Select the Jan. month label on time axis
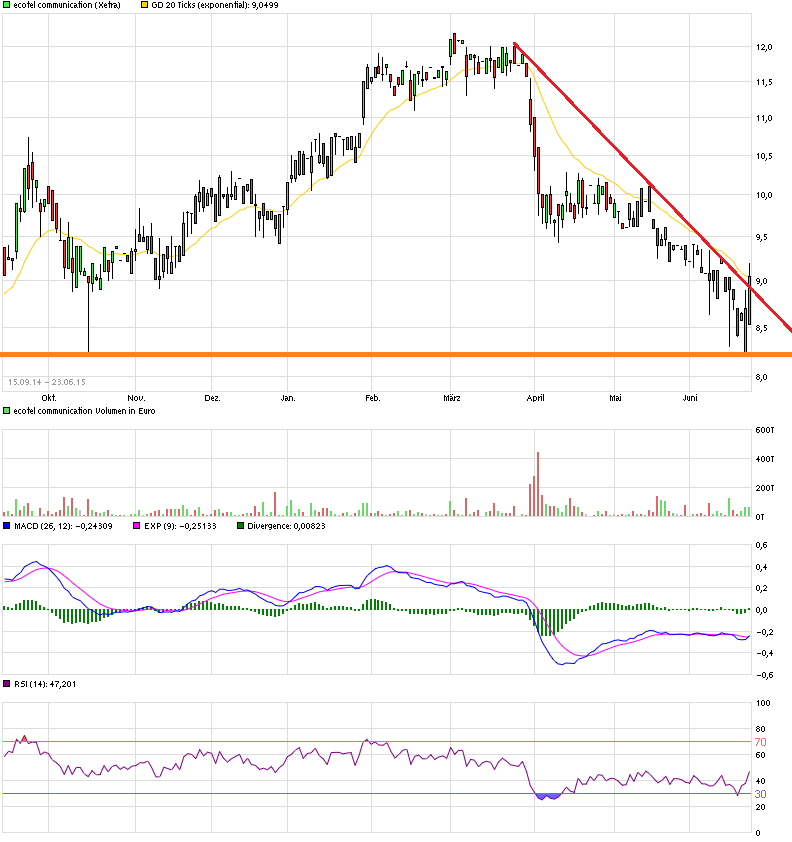Viewport: 792px width, 842px height. pyautogui.click(x=288, y=398)
